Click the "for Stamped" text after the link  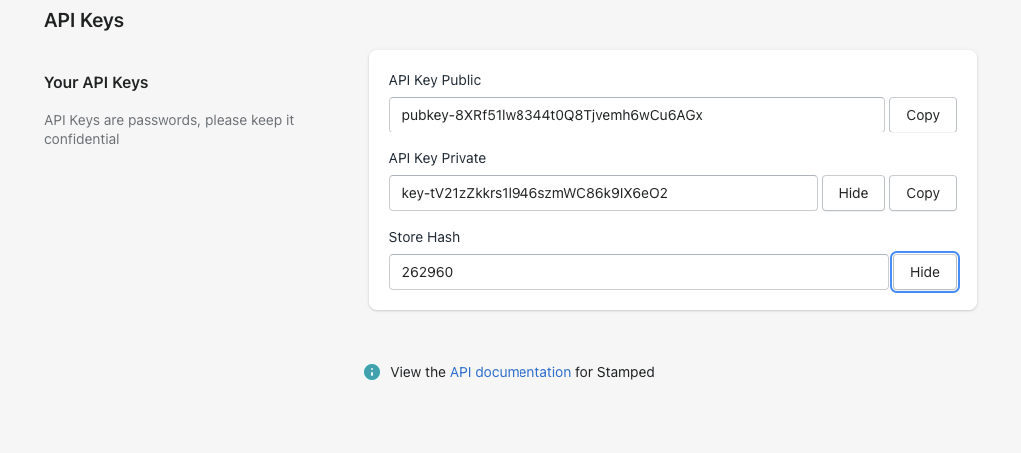[615, 372]
